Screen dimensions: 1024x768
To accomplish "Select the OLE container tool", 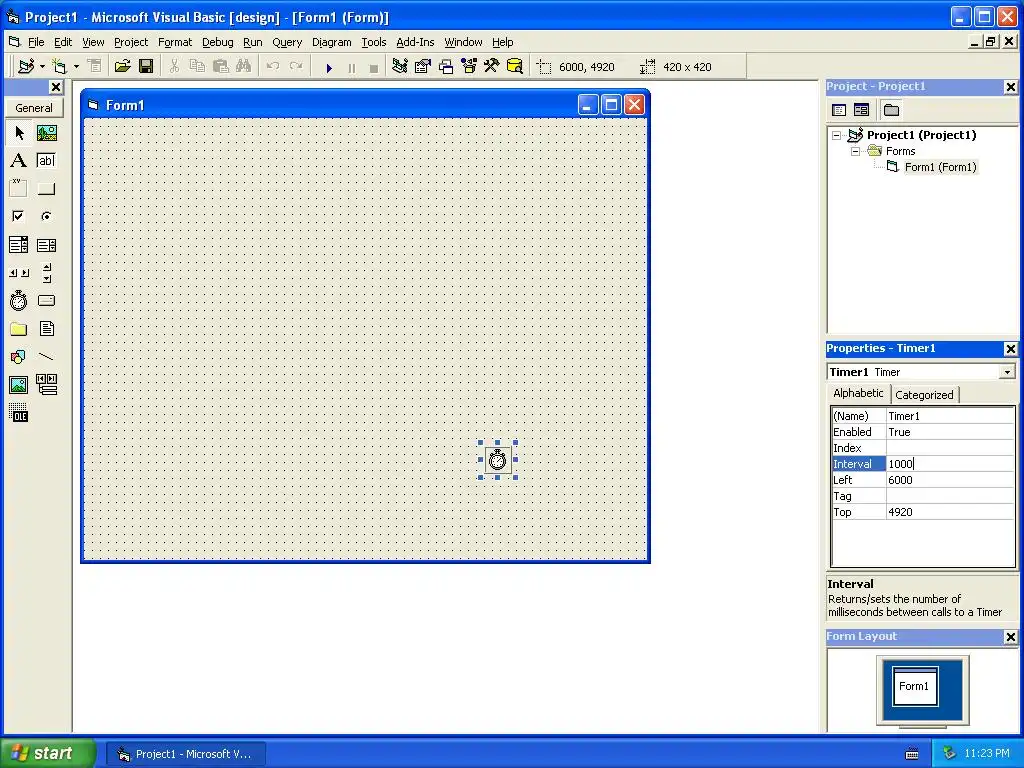I will [19, 413].
